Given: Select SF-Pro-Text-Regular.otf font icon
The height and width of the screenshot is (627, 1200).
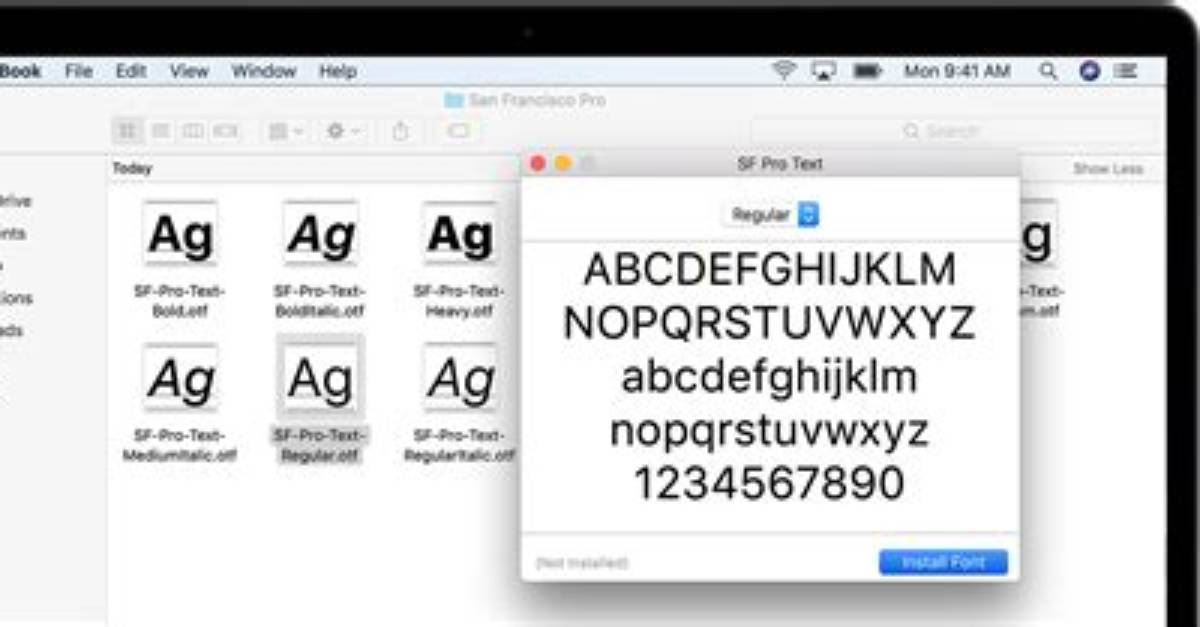Looking at the screenshot, I should point(320,378).
